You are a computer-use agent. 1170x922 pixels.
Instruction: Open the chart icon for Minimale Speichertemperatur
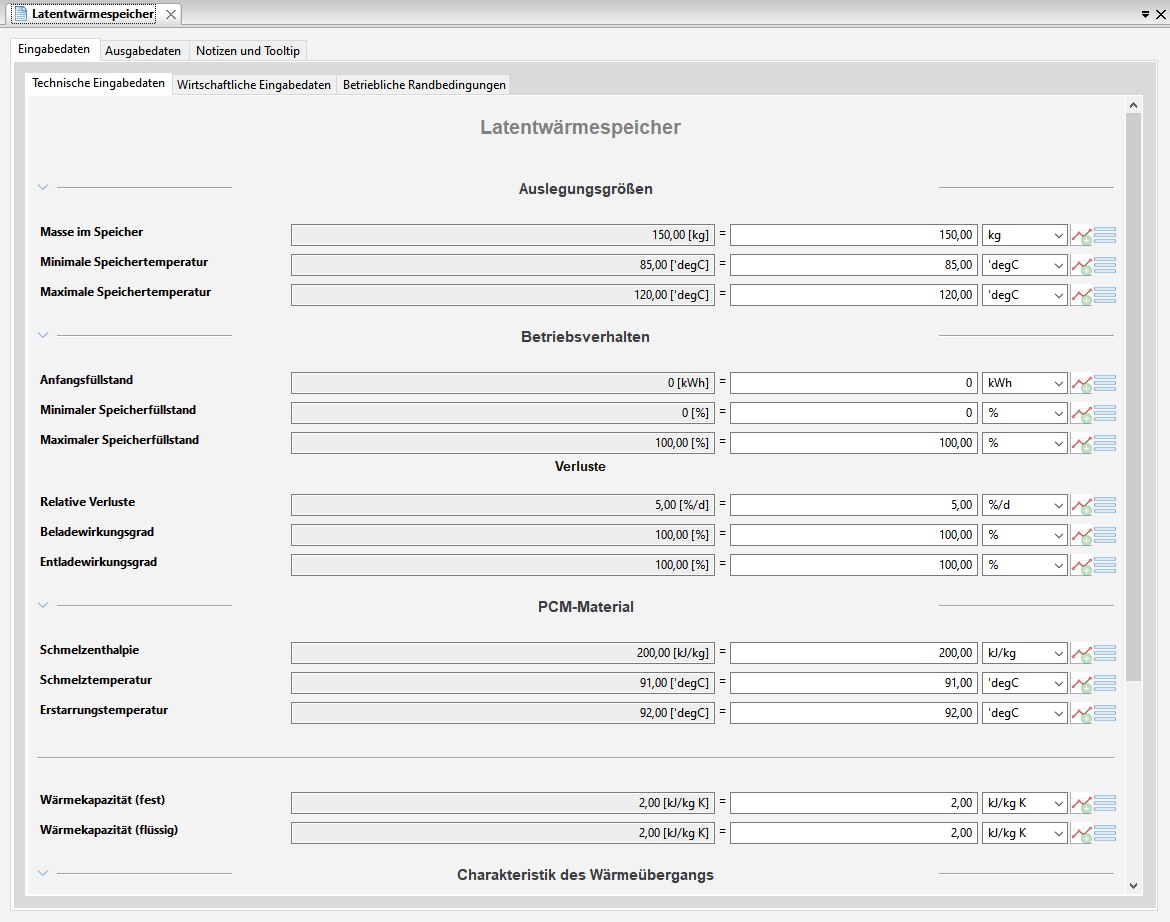tap(1081, 266)
